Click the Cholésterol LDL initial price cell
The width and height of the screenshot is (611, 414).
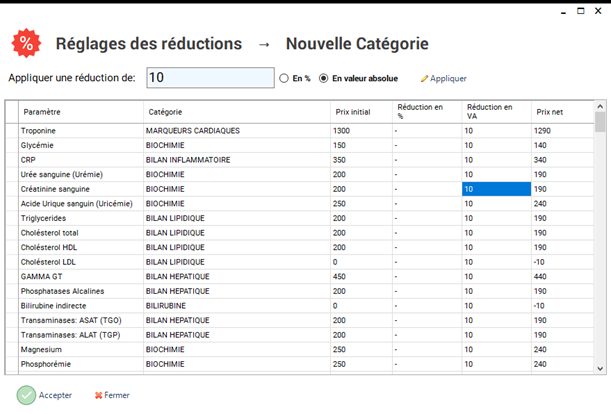360,262
